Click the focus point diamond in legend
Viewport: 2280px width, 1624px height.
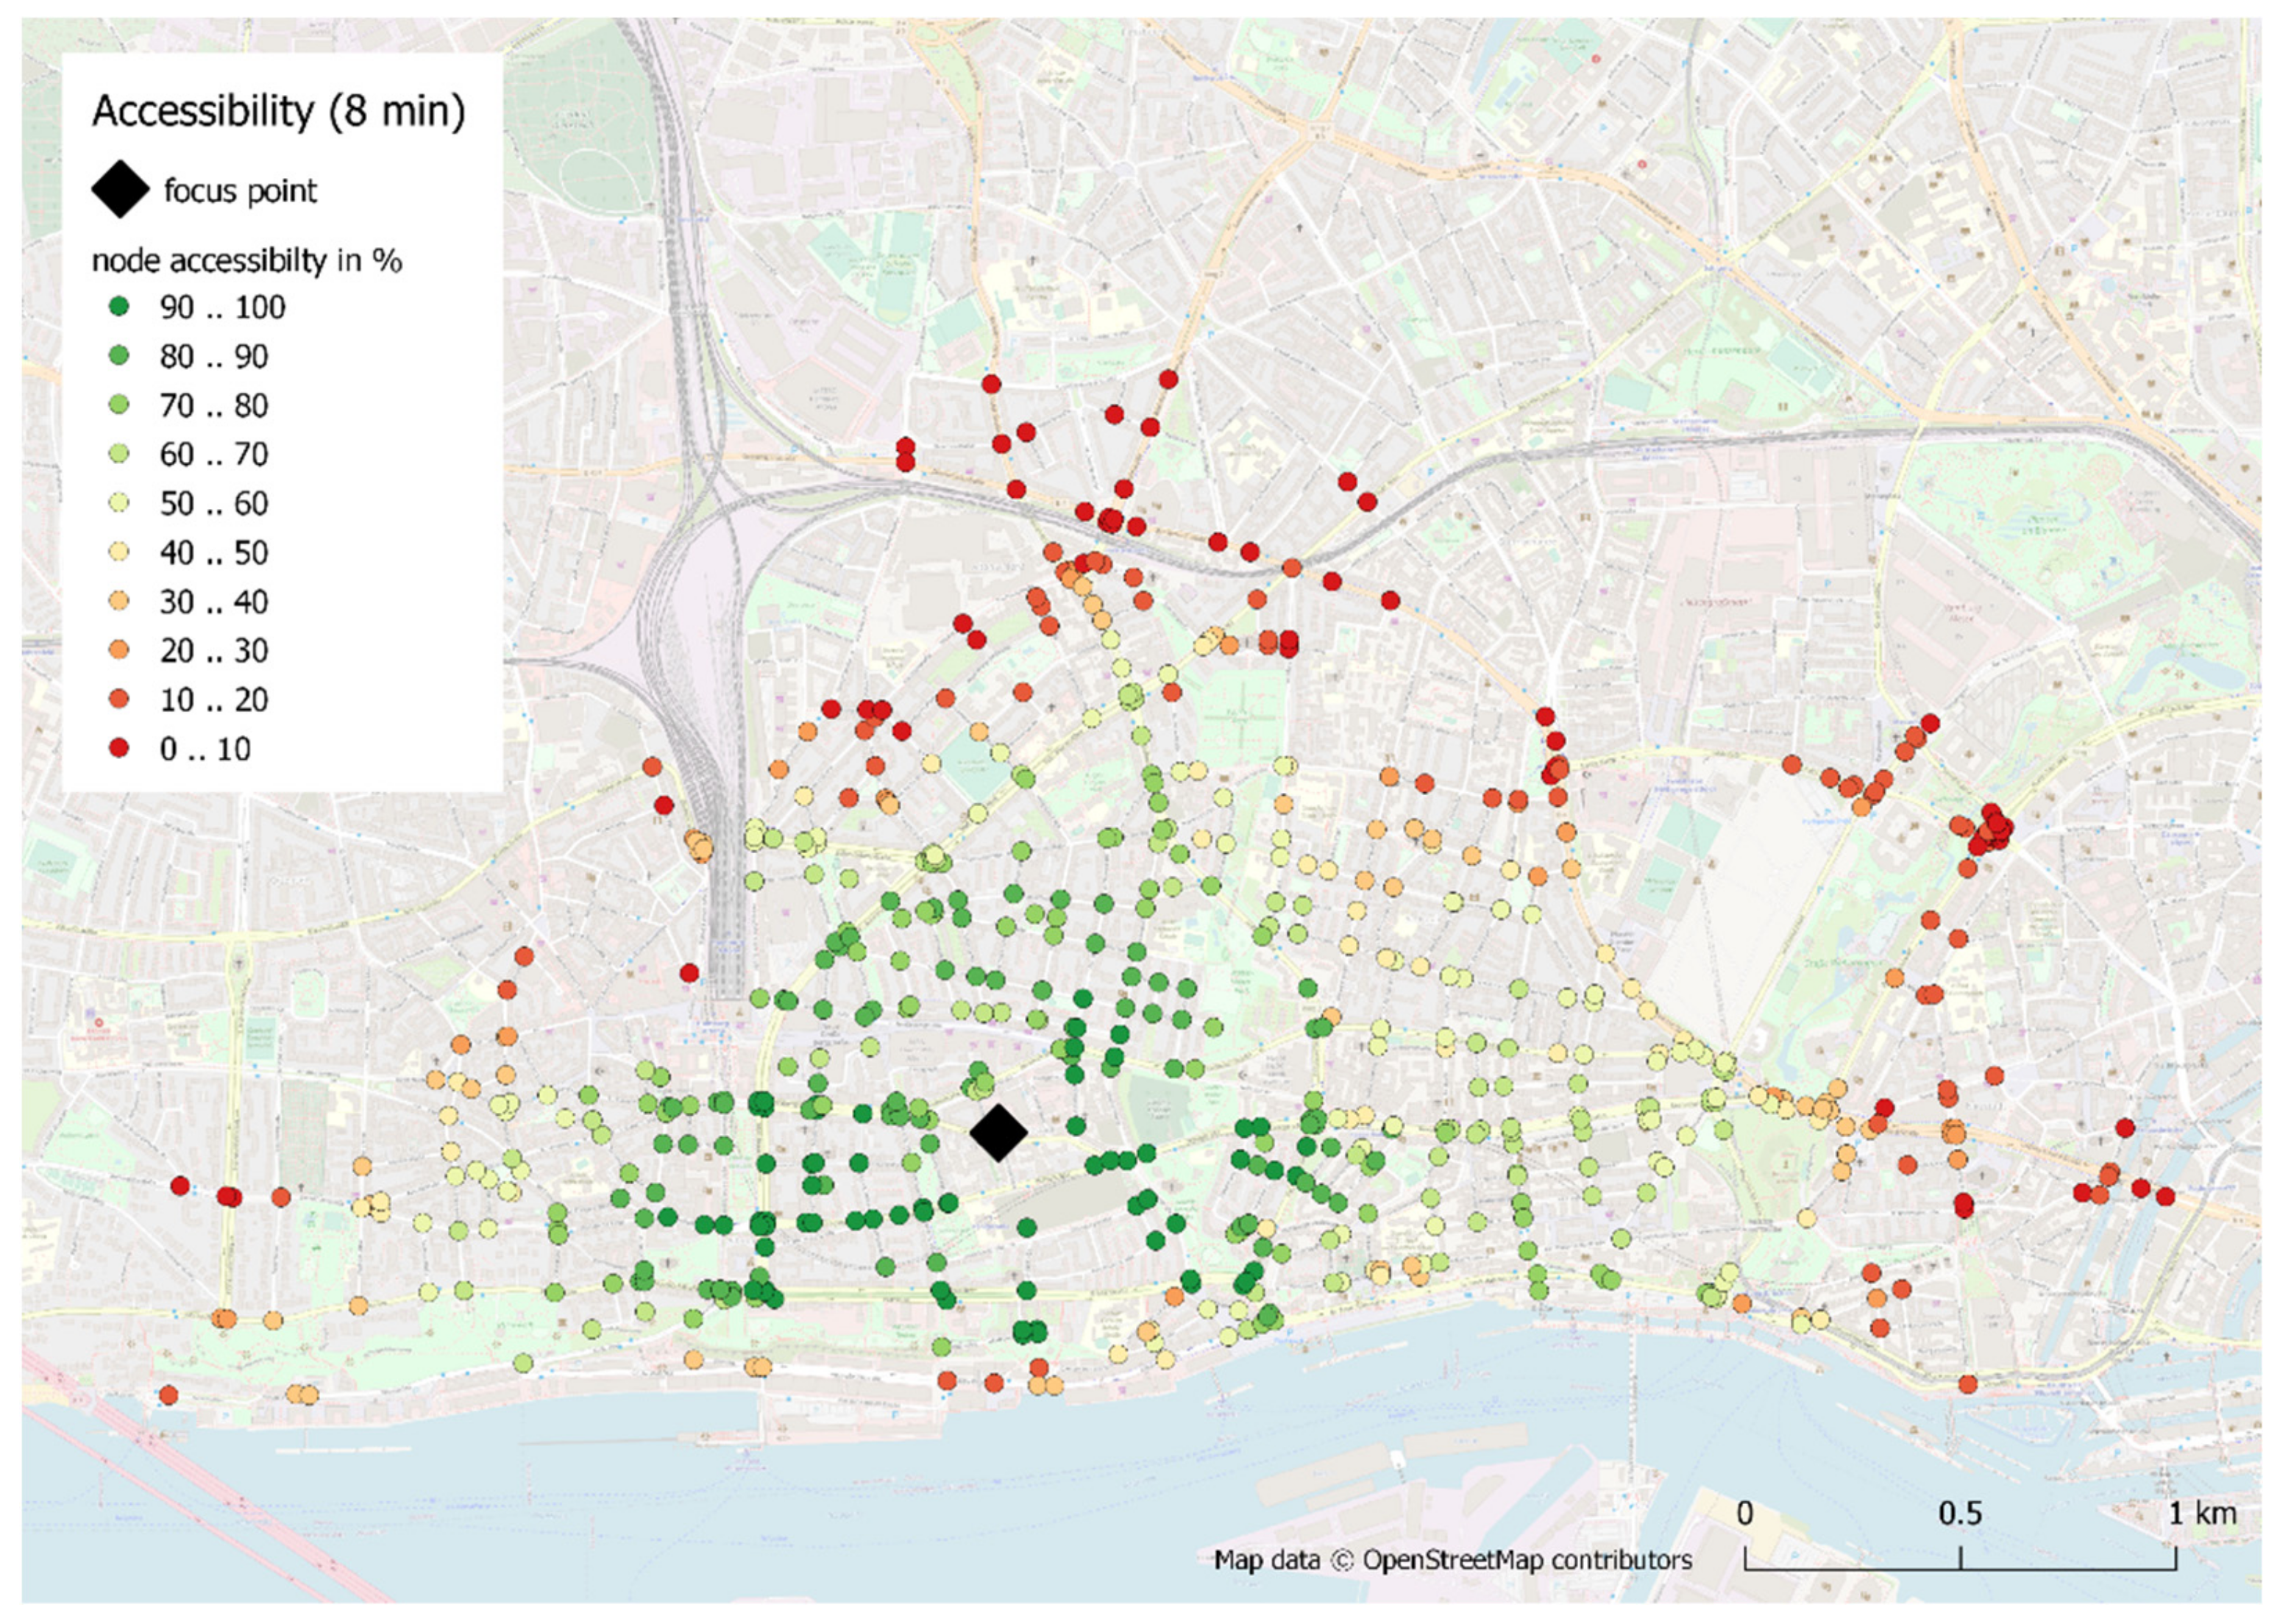tap(120, 189)
